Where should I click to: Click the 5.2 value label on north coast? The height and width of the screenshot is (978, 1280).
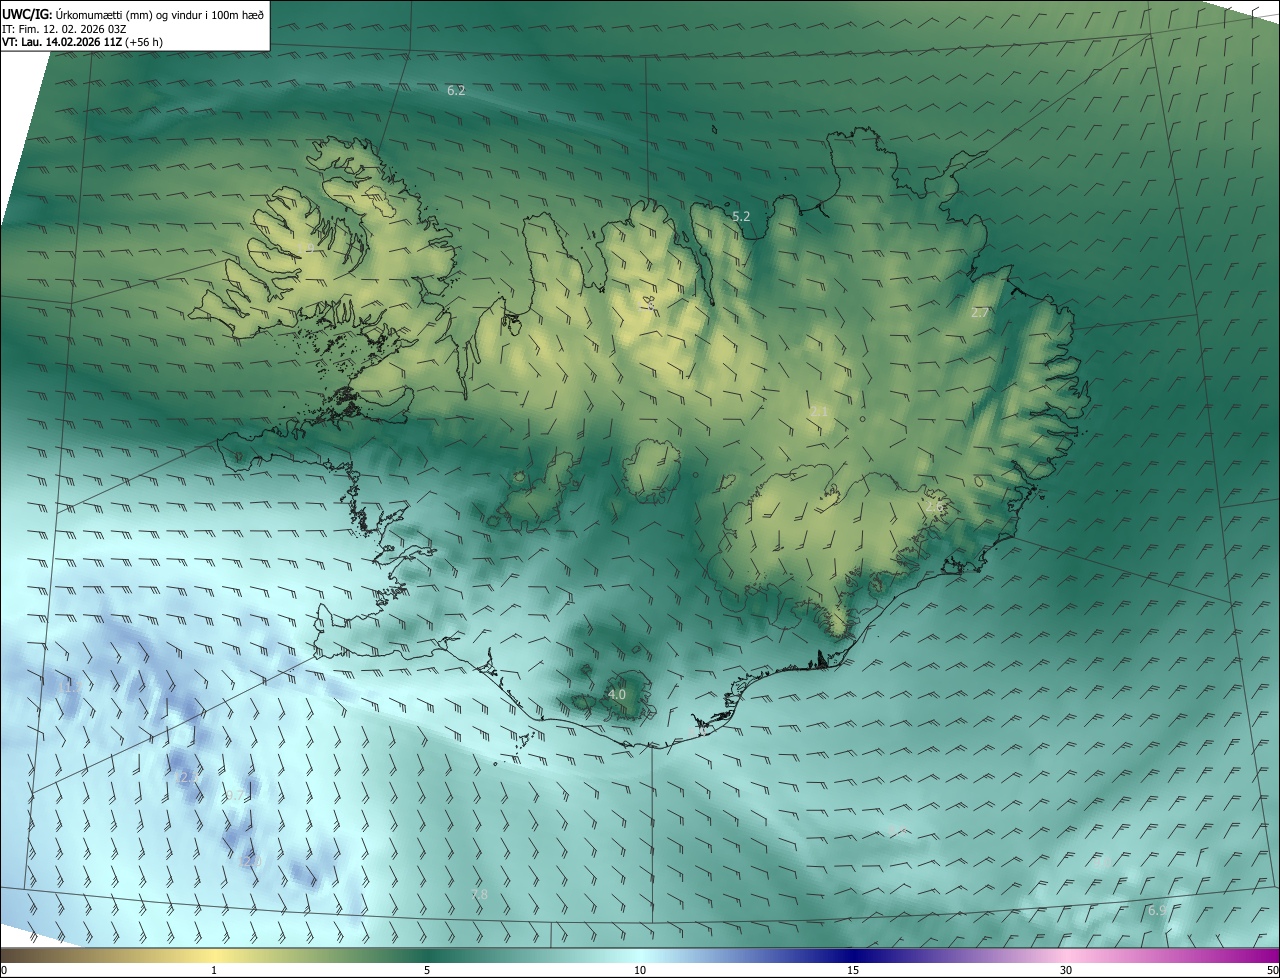click(741, 216)
